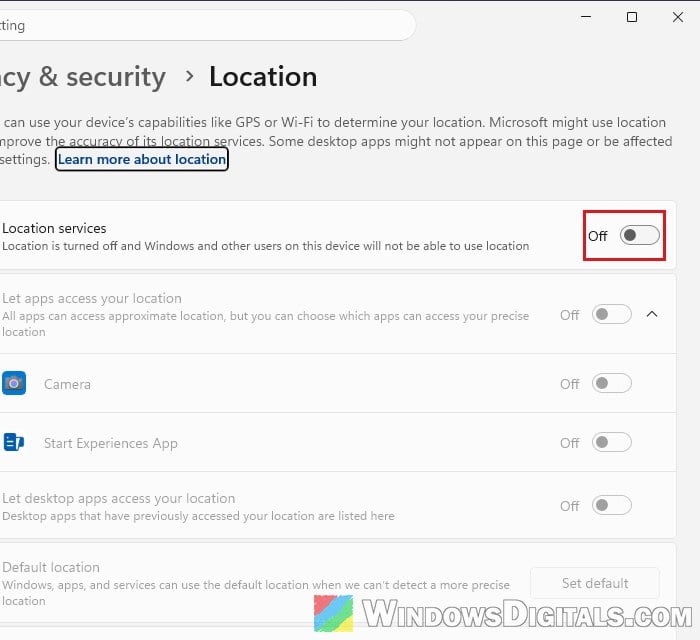The height and width of the screenshot is (640, 700).
Task: Toggle Start Experiences App location switch
Action: pyautogui.click(x=612, y=442)
